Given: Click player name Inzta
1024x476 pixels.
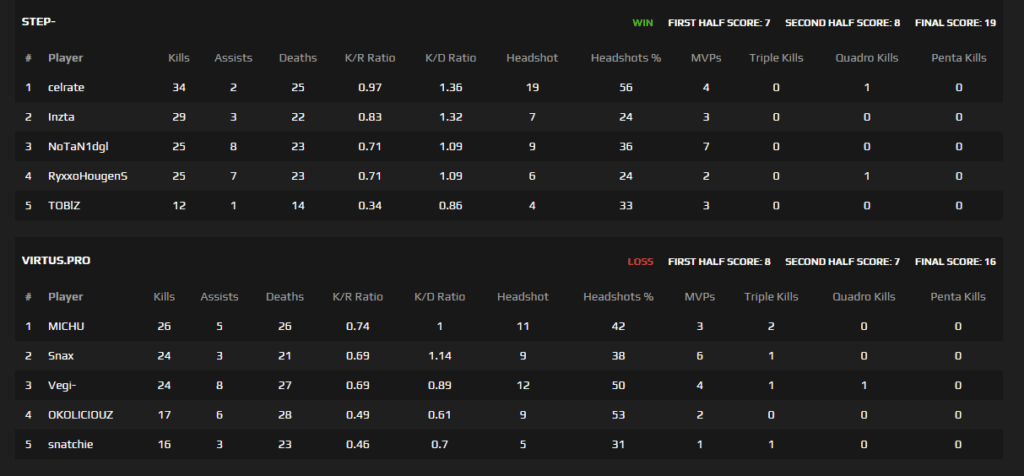Looking at the screenshot, I should 62,118.
